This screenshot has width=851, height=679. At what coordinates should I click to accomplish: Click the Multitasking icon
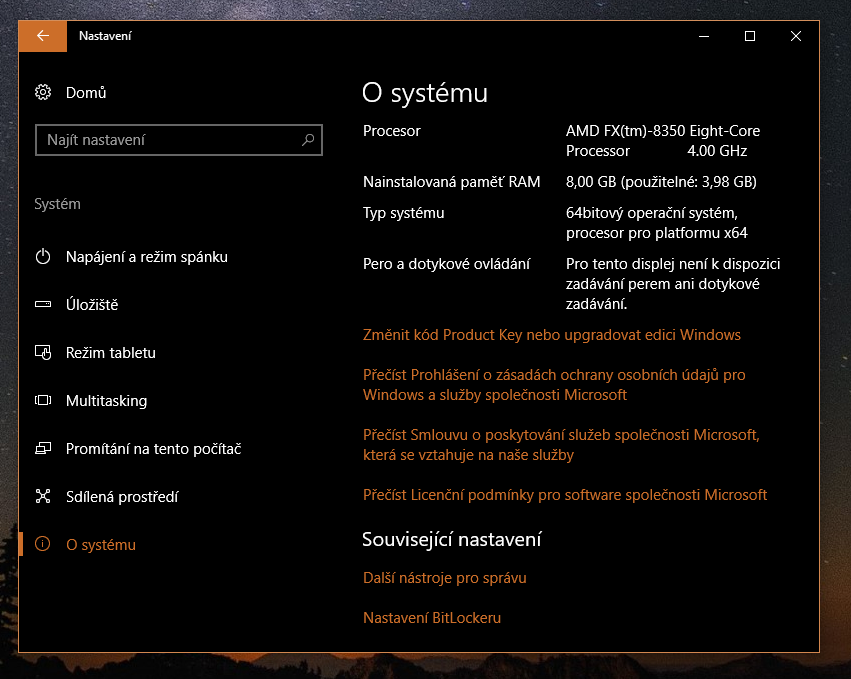tap(43, 401)
